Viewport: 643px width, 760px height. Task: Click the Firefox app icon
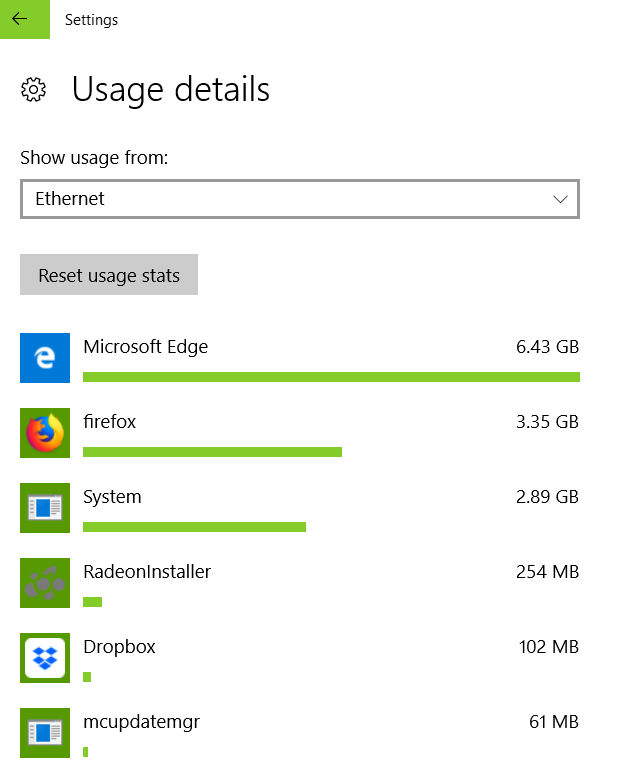[45, 433]
